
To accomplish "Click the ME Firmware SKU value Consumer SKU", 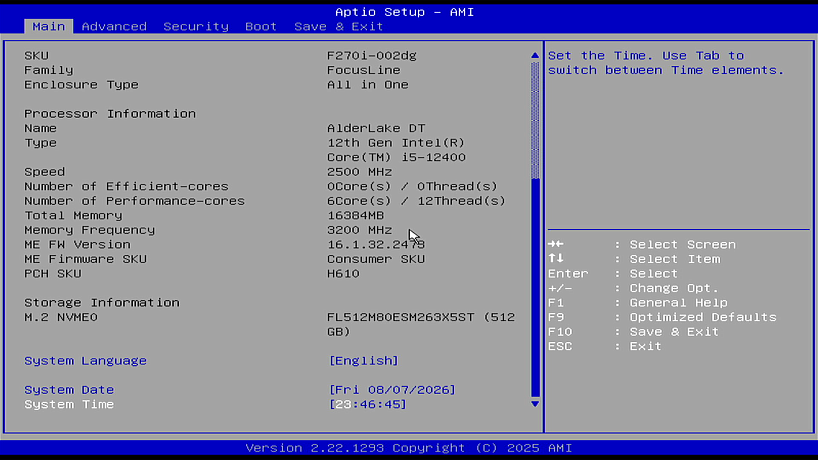I will click(376, 259).
